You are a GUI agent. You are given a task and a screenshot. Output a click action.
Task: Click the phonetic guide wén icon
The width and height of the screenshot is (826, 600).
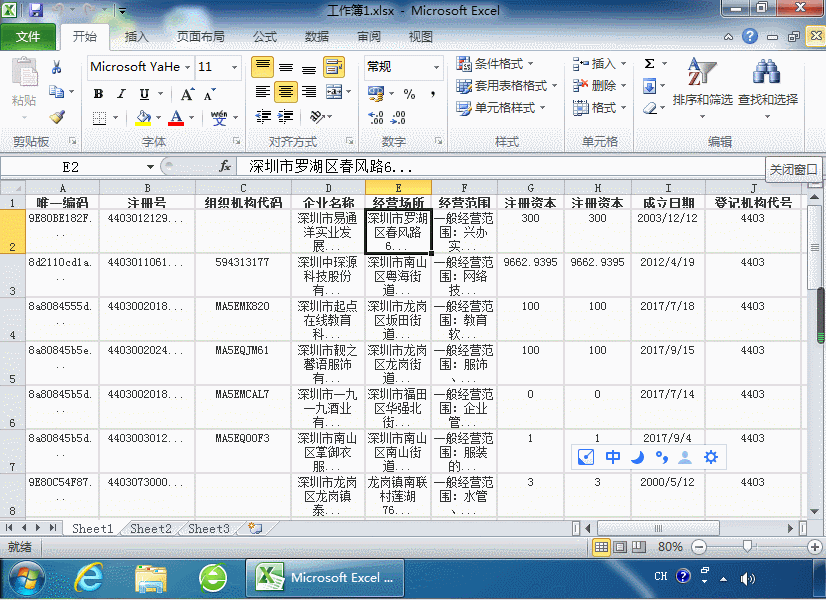click(219, 118)
